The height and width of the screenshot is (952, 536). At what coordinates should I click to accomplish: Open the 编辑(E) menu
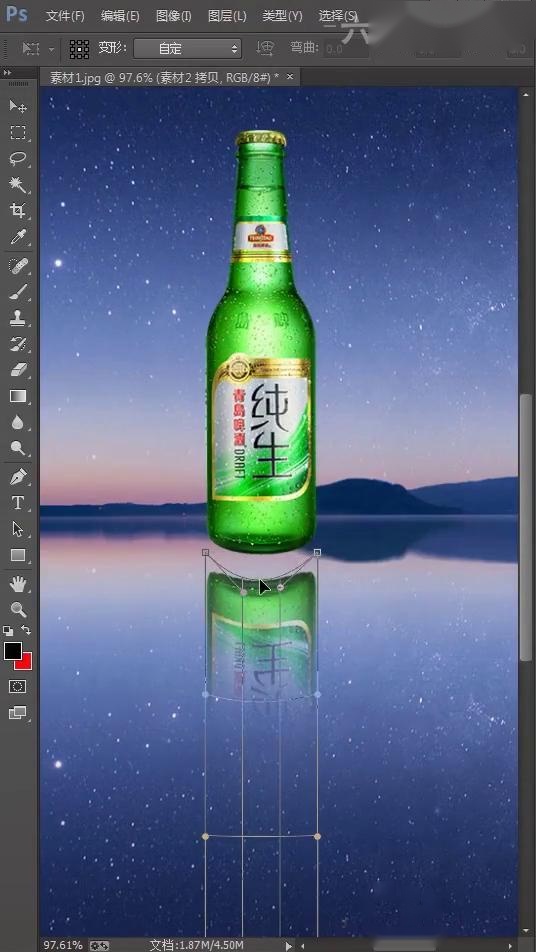coord(120,16)
